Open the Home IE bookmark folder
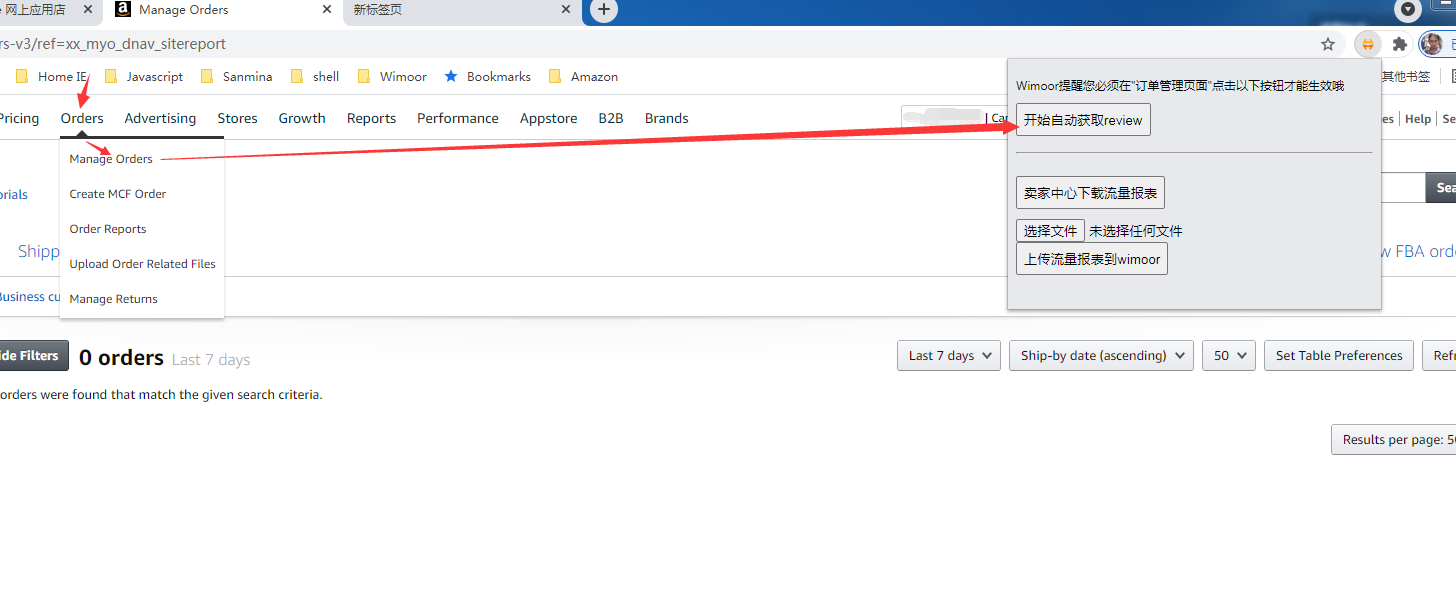The width and height of the screenshot is (1456, 591). (x=51, y=77)
